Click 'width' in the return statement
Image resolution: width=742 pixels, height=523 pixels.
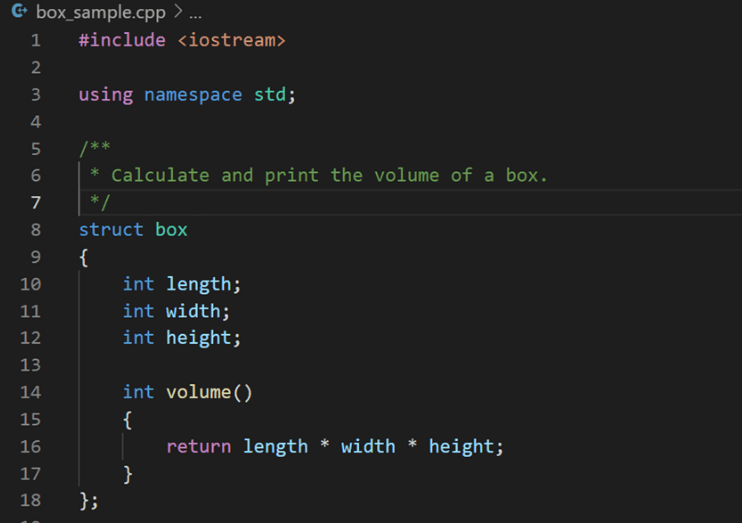(368, 447)
